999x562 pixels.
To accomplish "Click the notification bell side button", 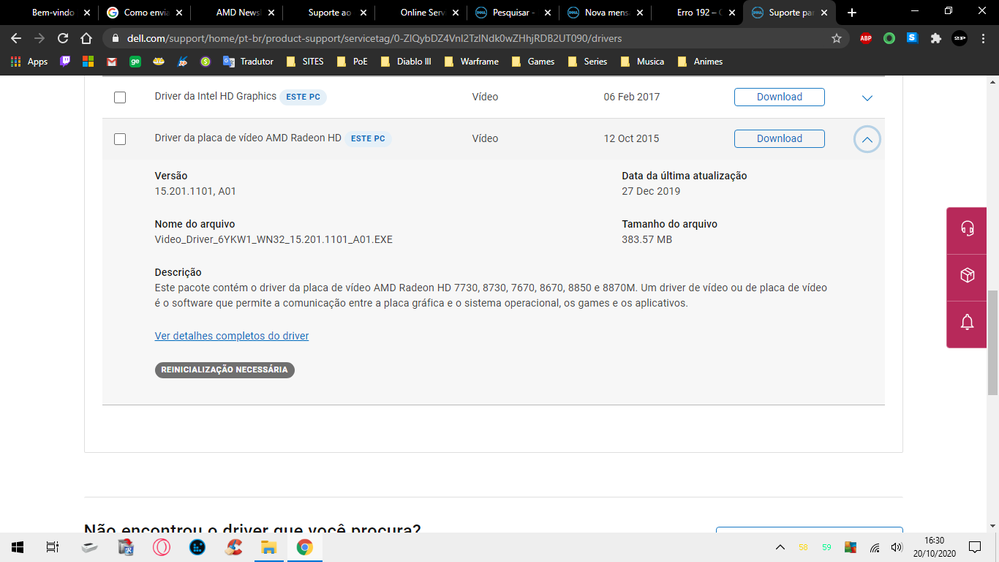I will [x=967, y=322].
